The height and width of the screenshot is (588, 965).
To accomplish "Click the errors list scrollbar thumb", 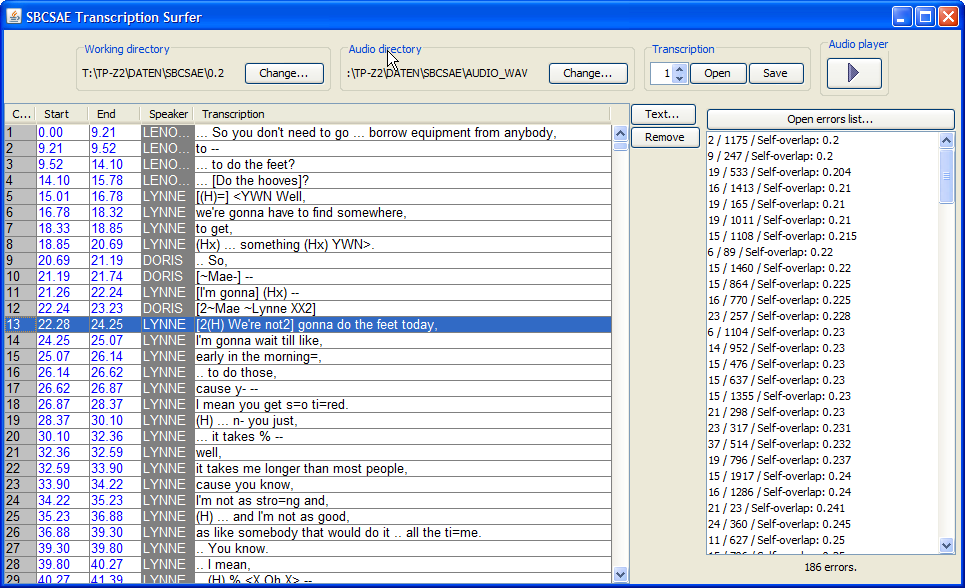I will click(947, 175).
